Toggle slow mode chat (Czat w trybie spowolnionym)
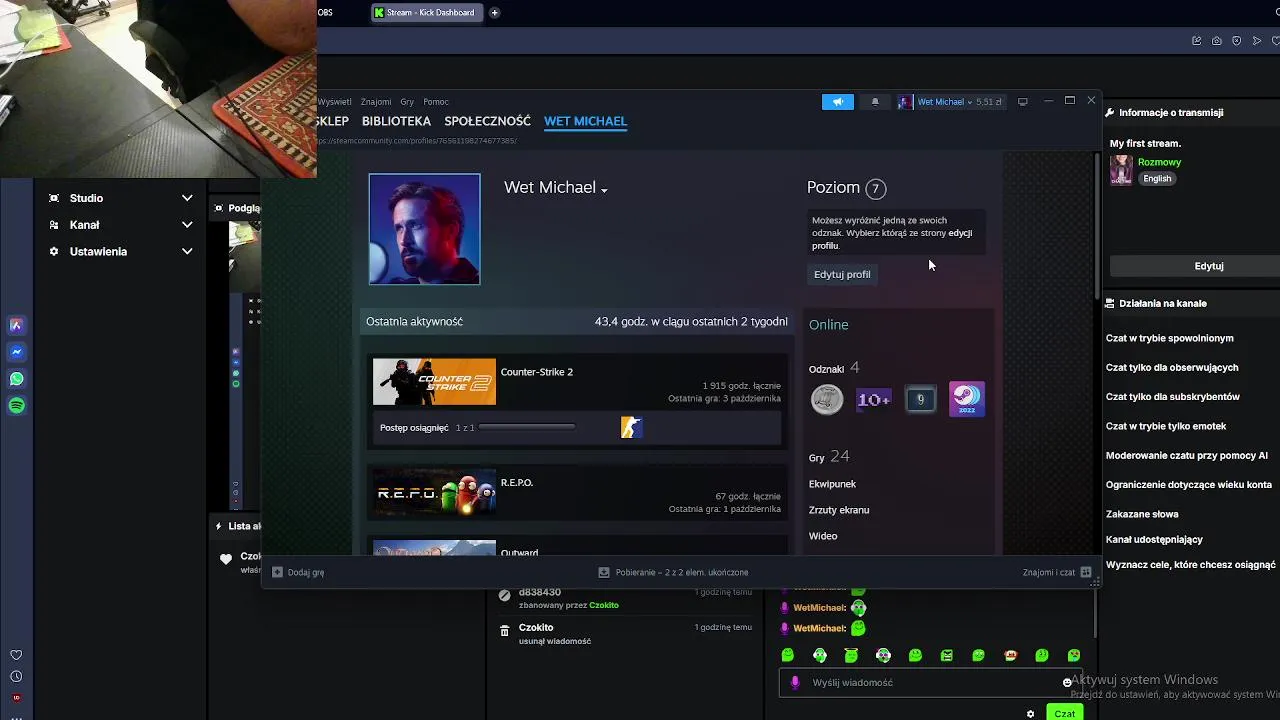Image resolution: width=1280 pixels, height=720 pixels. [1169, 338]
